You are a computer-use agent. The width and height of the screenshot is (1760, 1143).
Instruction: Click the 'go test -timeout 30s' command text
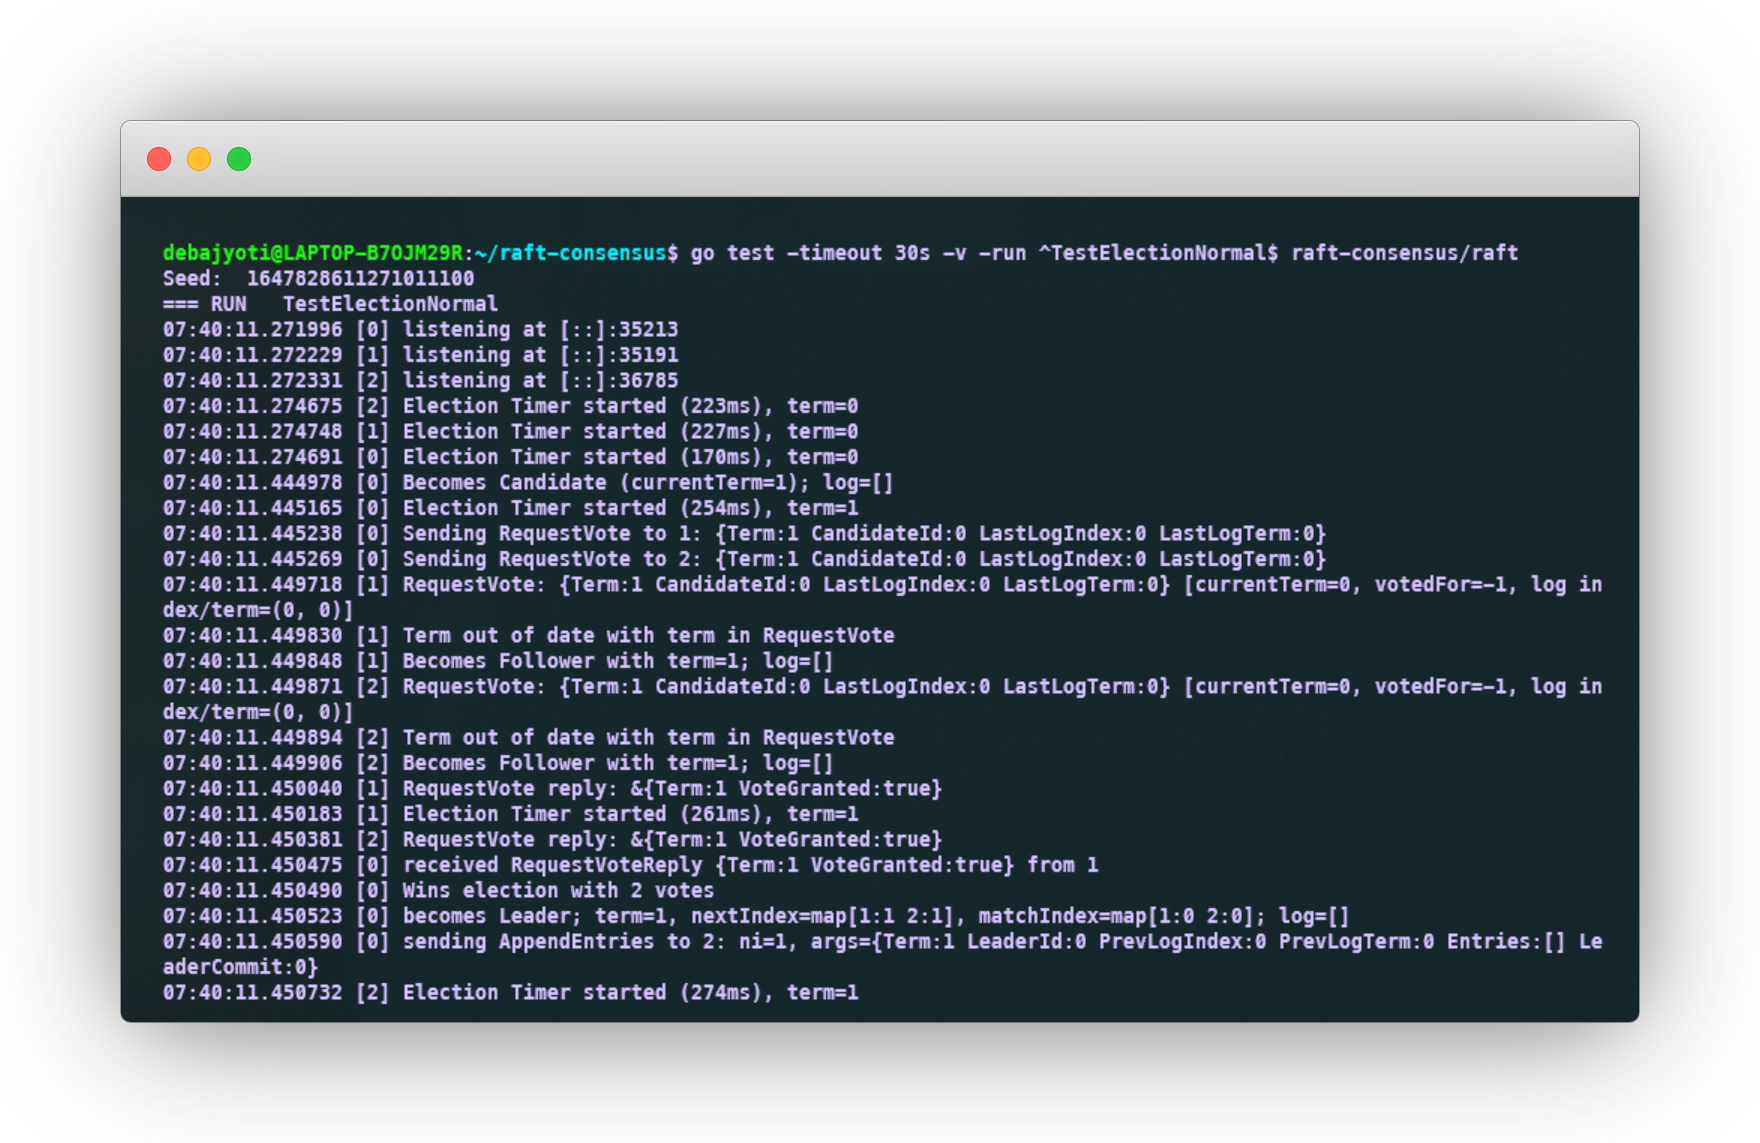coord(811,253)
